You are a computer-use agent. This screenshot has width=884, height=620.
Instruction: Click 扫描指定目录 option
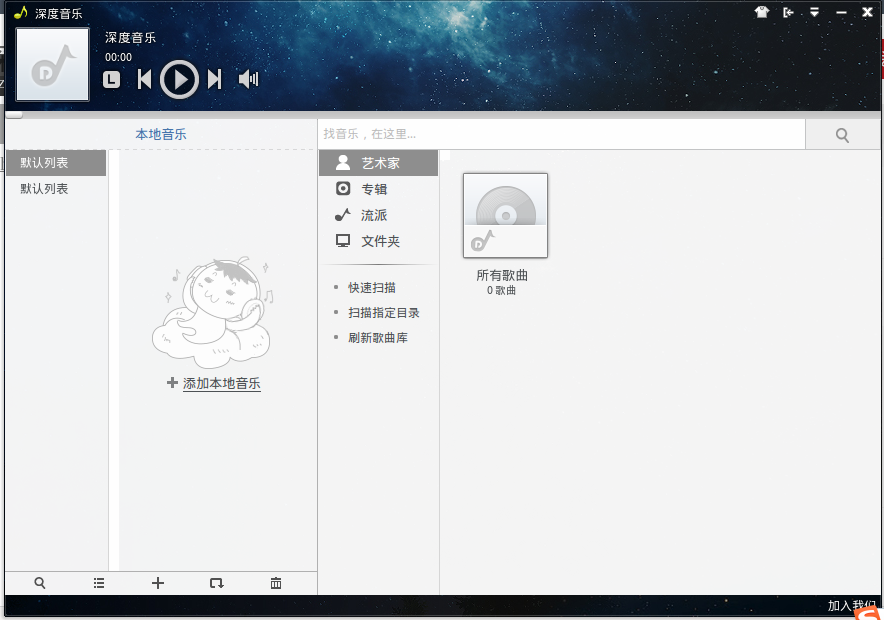tap(383, 313)
